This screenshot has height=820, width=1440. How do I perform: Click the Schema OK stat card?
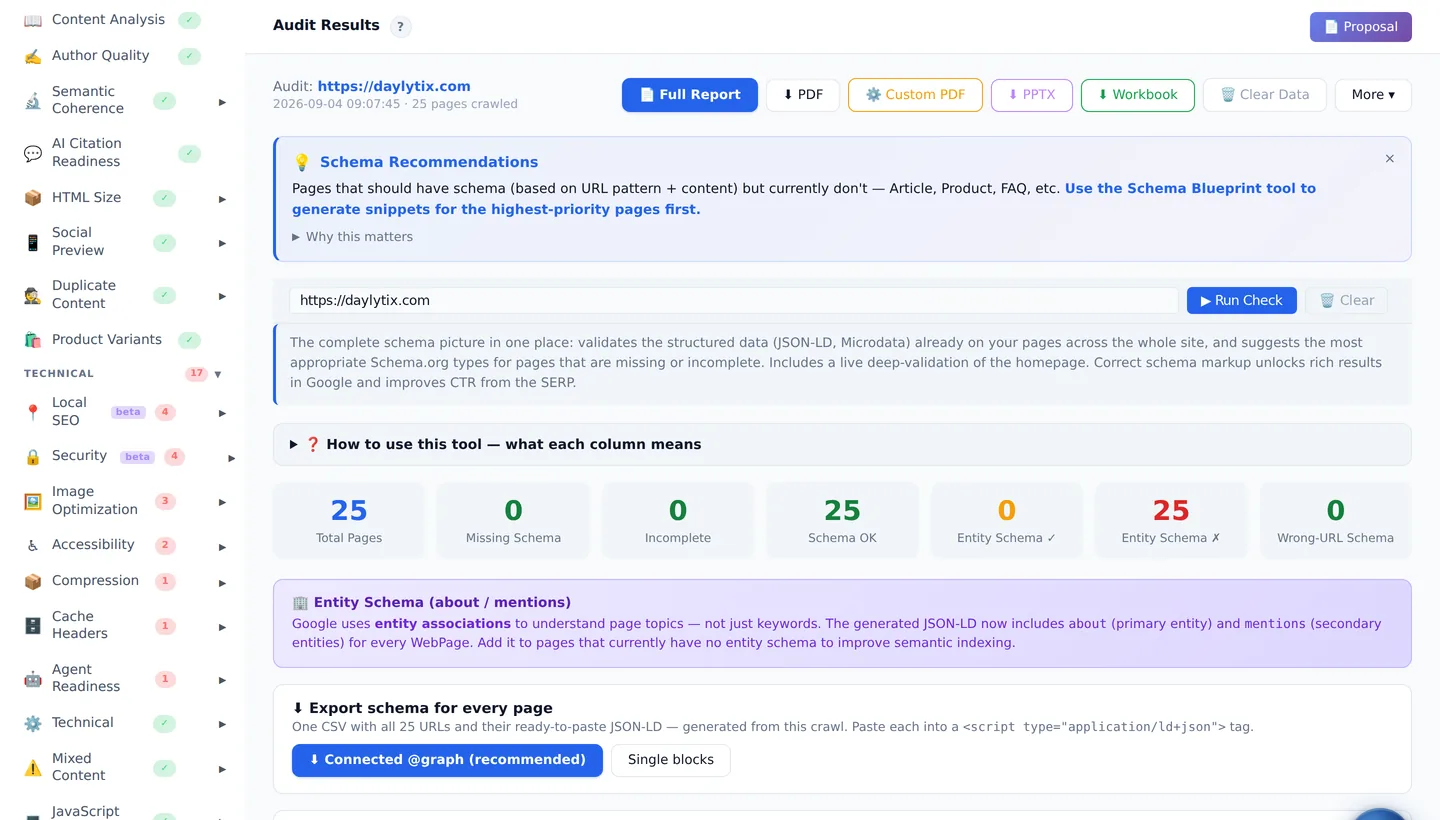(842, 520)
